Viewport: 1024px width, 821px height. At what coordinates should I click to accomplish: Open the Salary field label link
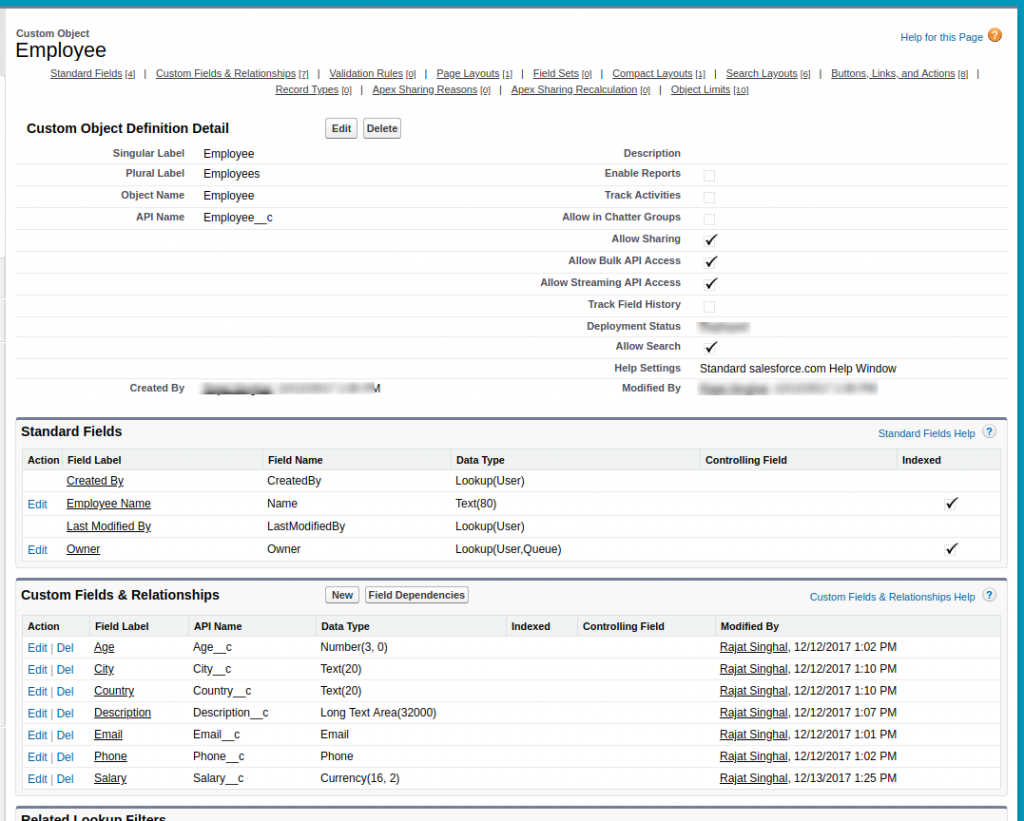click(x=110, y=779)
